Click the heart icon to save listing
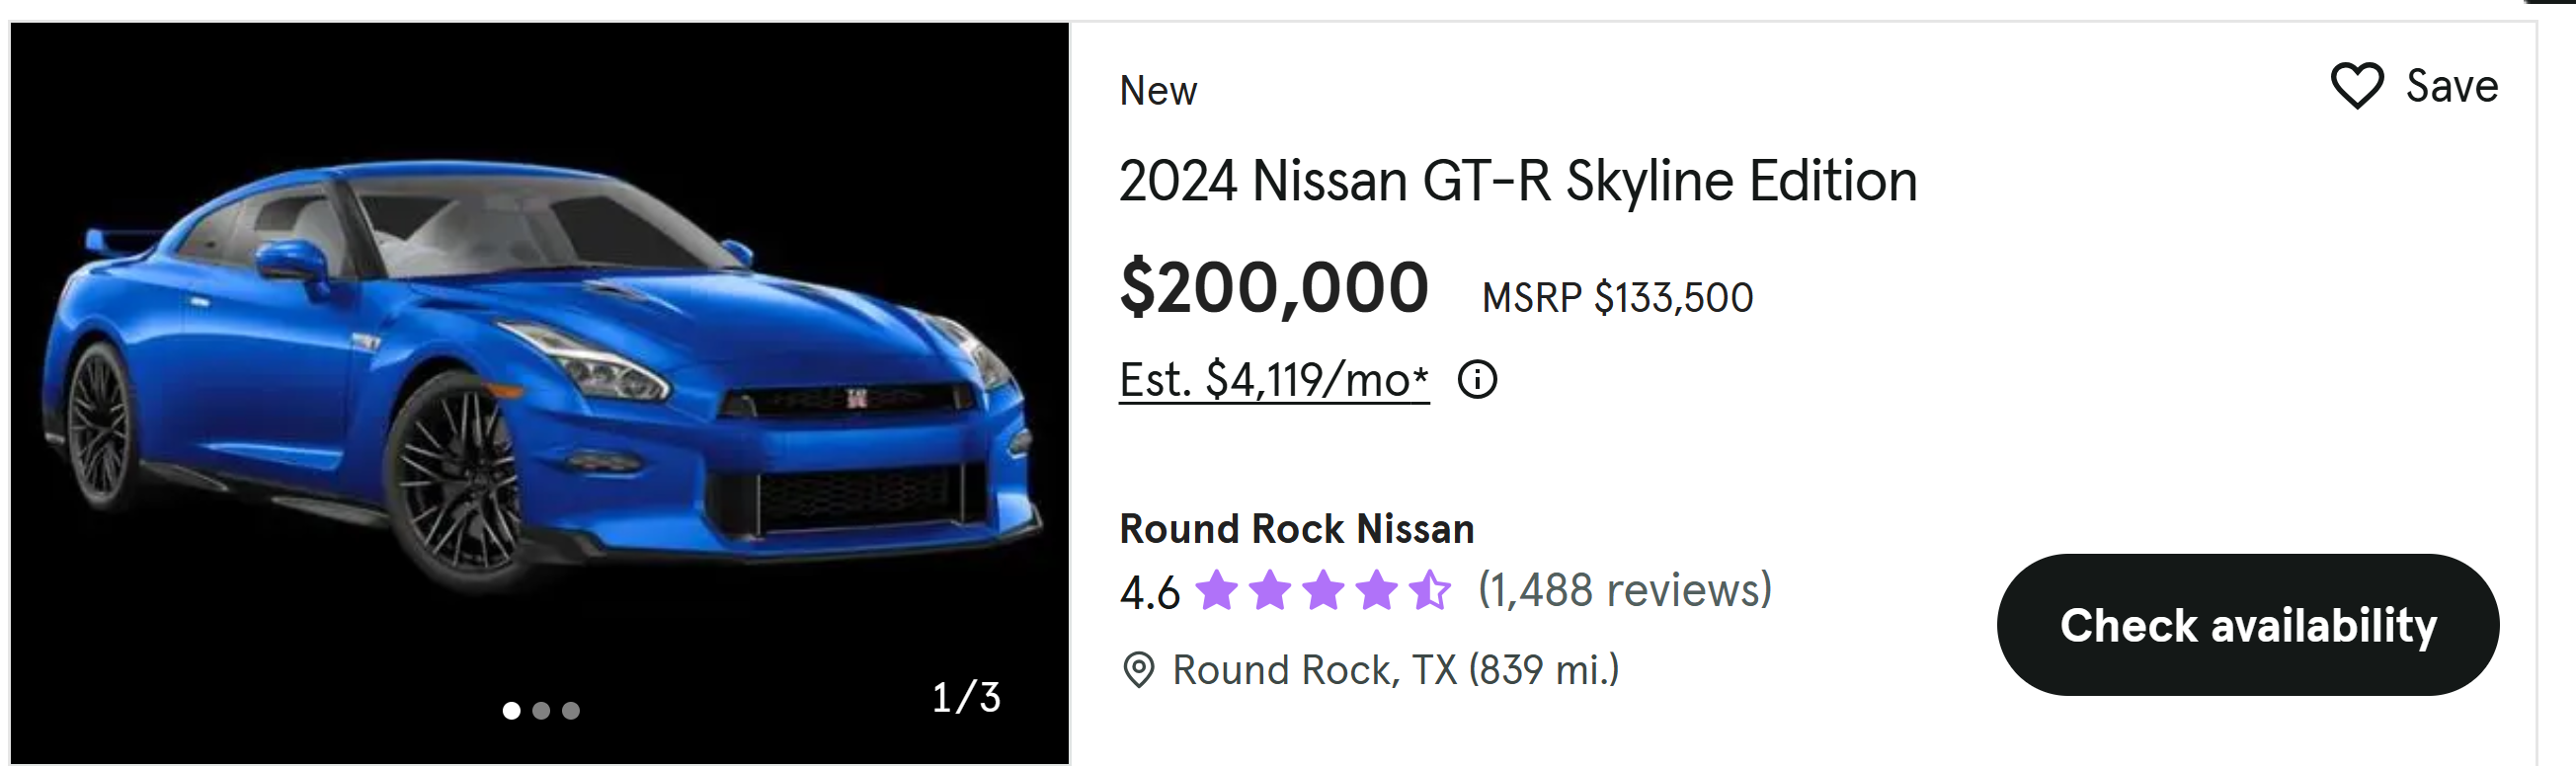 pyautogui.click(x=2356, y=86)
